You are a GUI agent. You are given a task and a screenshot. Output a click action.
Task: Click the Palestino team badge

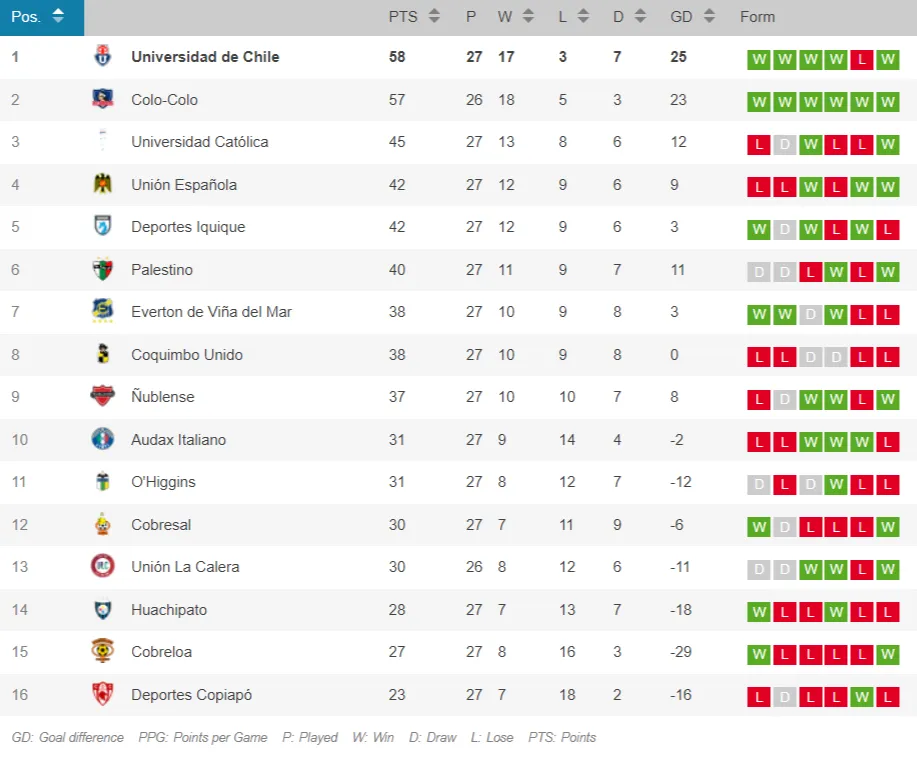point(102,269)
